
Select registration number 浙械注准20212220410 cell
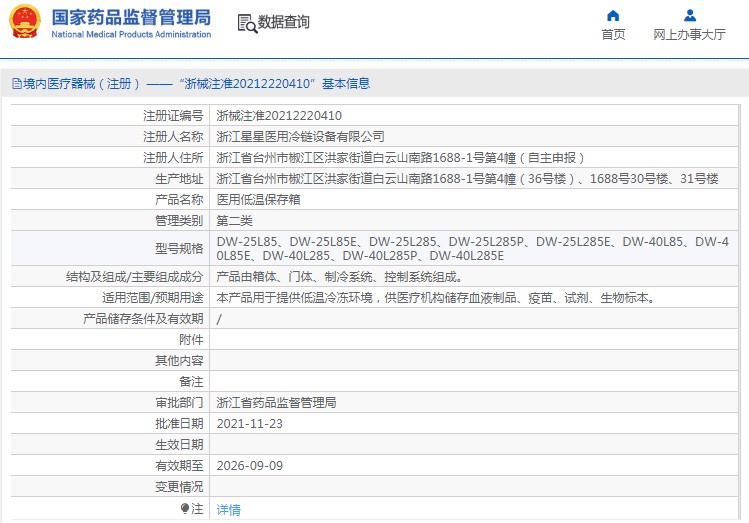point(279,116)
